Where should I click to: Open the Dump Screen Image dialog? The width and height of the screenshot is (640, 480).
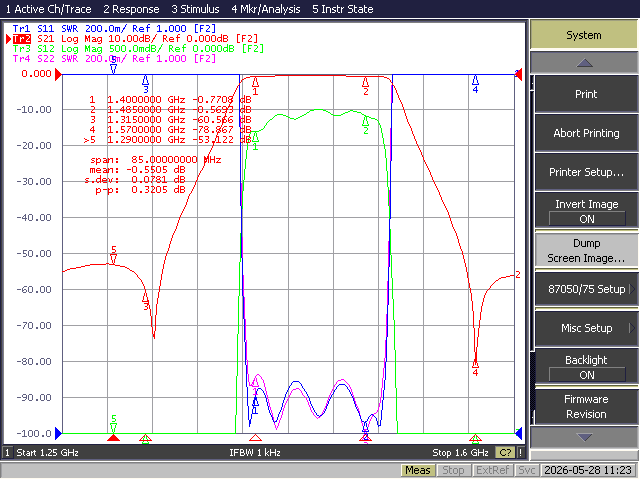pos(586,251)
